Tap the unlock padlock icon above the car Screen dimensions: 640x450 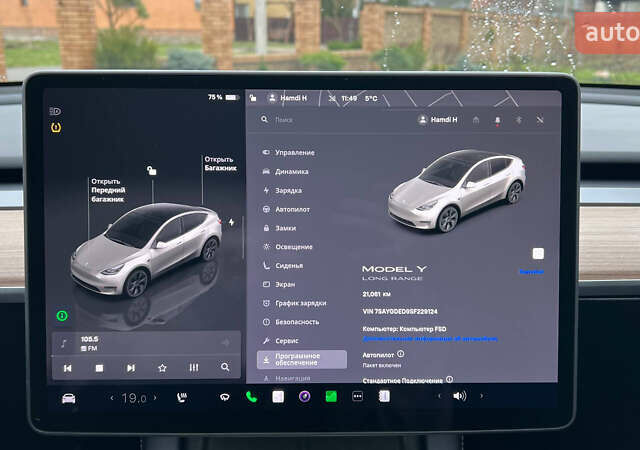coord(151,170)
